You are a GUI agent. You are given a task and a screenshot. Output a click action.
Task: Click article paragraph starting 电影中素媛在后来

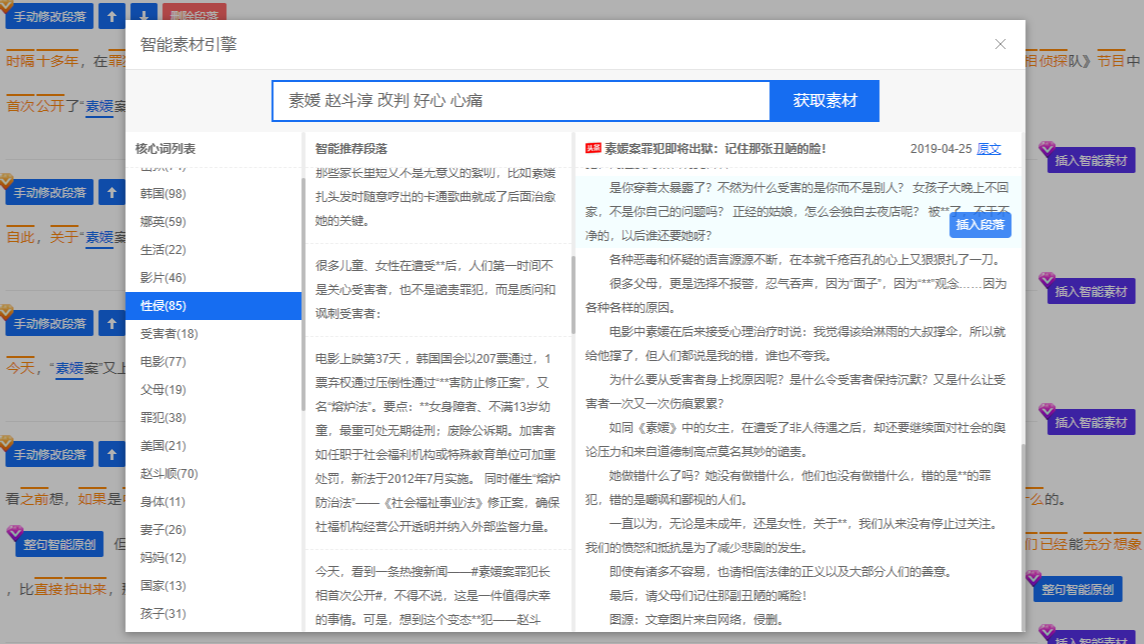(x=796, y=344)
